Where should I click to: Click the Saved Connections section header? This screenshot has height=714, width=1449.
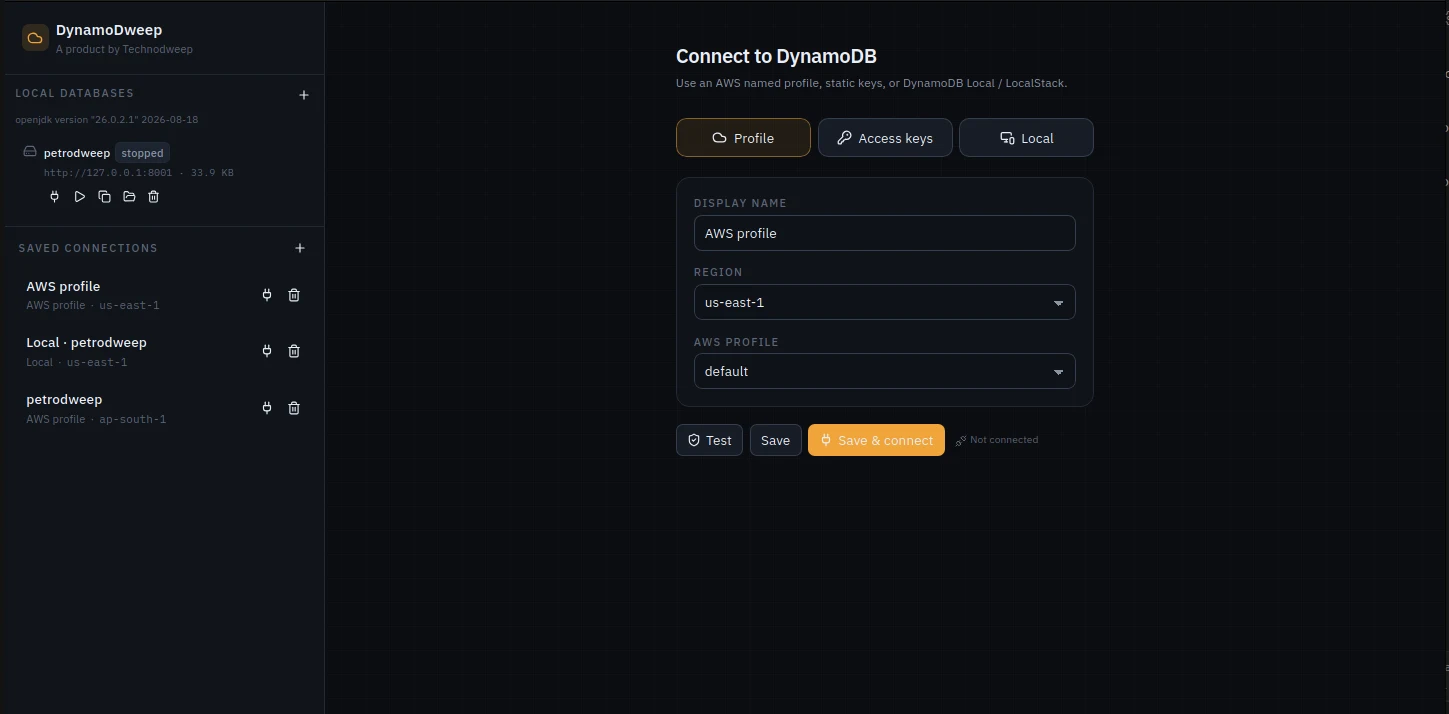(x=88, y=248)
